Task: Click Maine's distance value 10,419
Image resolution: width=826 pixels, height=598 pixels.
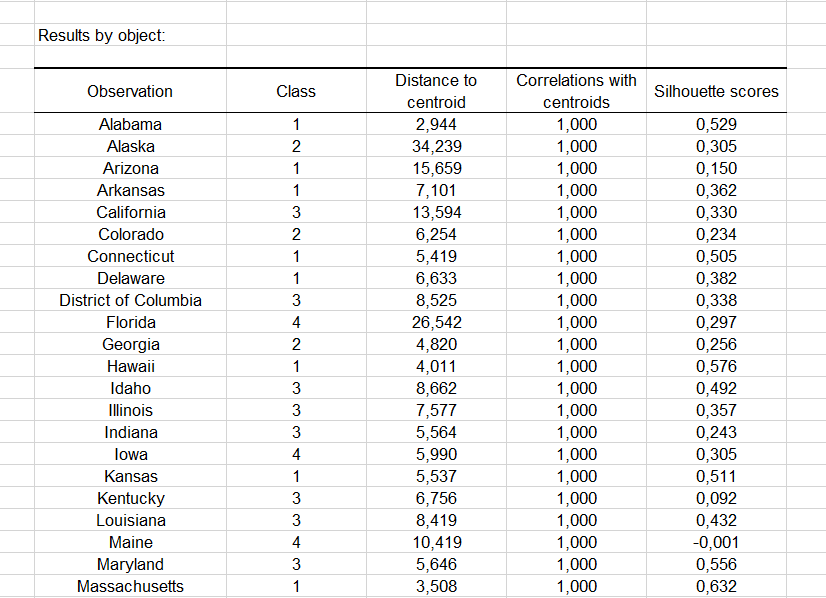Action: [436, 543]
